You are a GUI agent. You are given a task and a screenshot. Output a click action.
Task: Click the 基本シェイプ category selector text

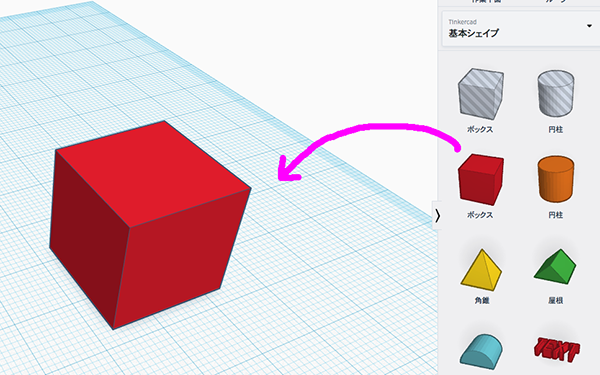click(x=473, y=33)
